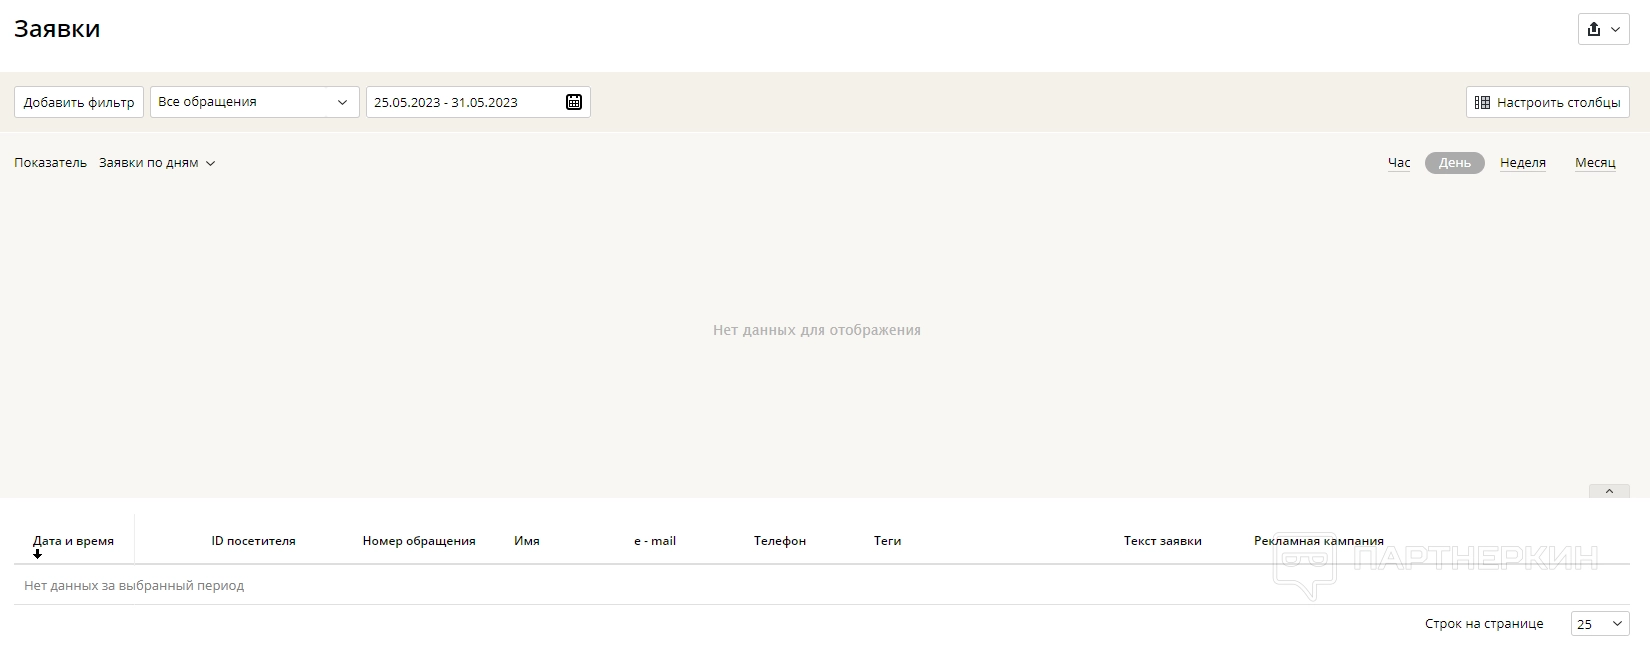Open the Все обращения dropdown
The width and height of the screenshot is (1650, 654).
click(255, 102)
